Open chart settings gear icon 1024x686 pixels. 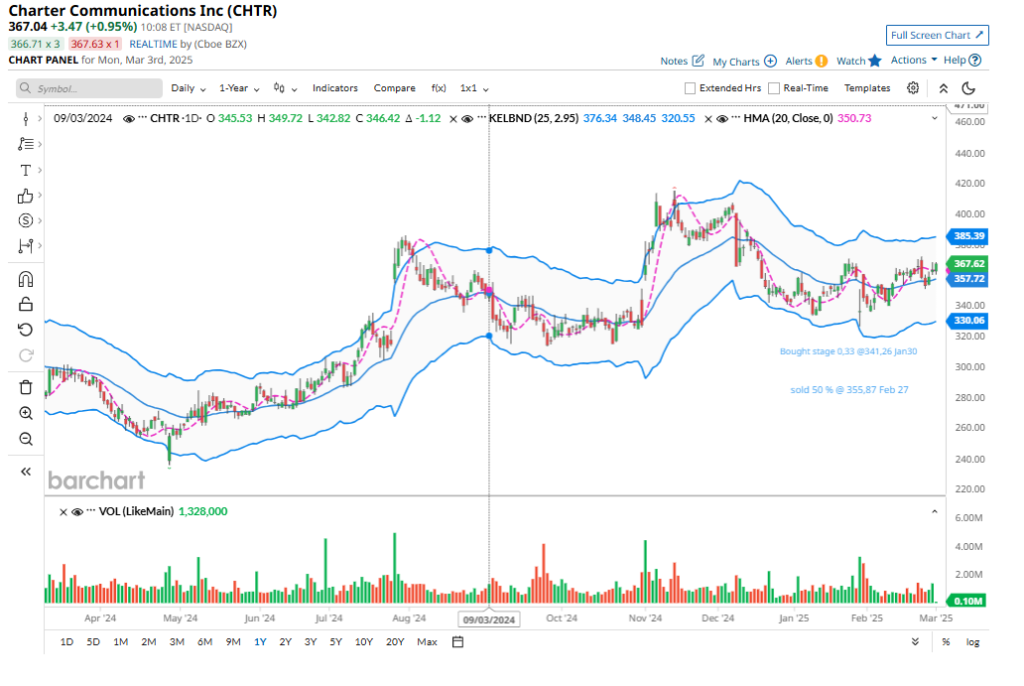point(913,88)
